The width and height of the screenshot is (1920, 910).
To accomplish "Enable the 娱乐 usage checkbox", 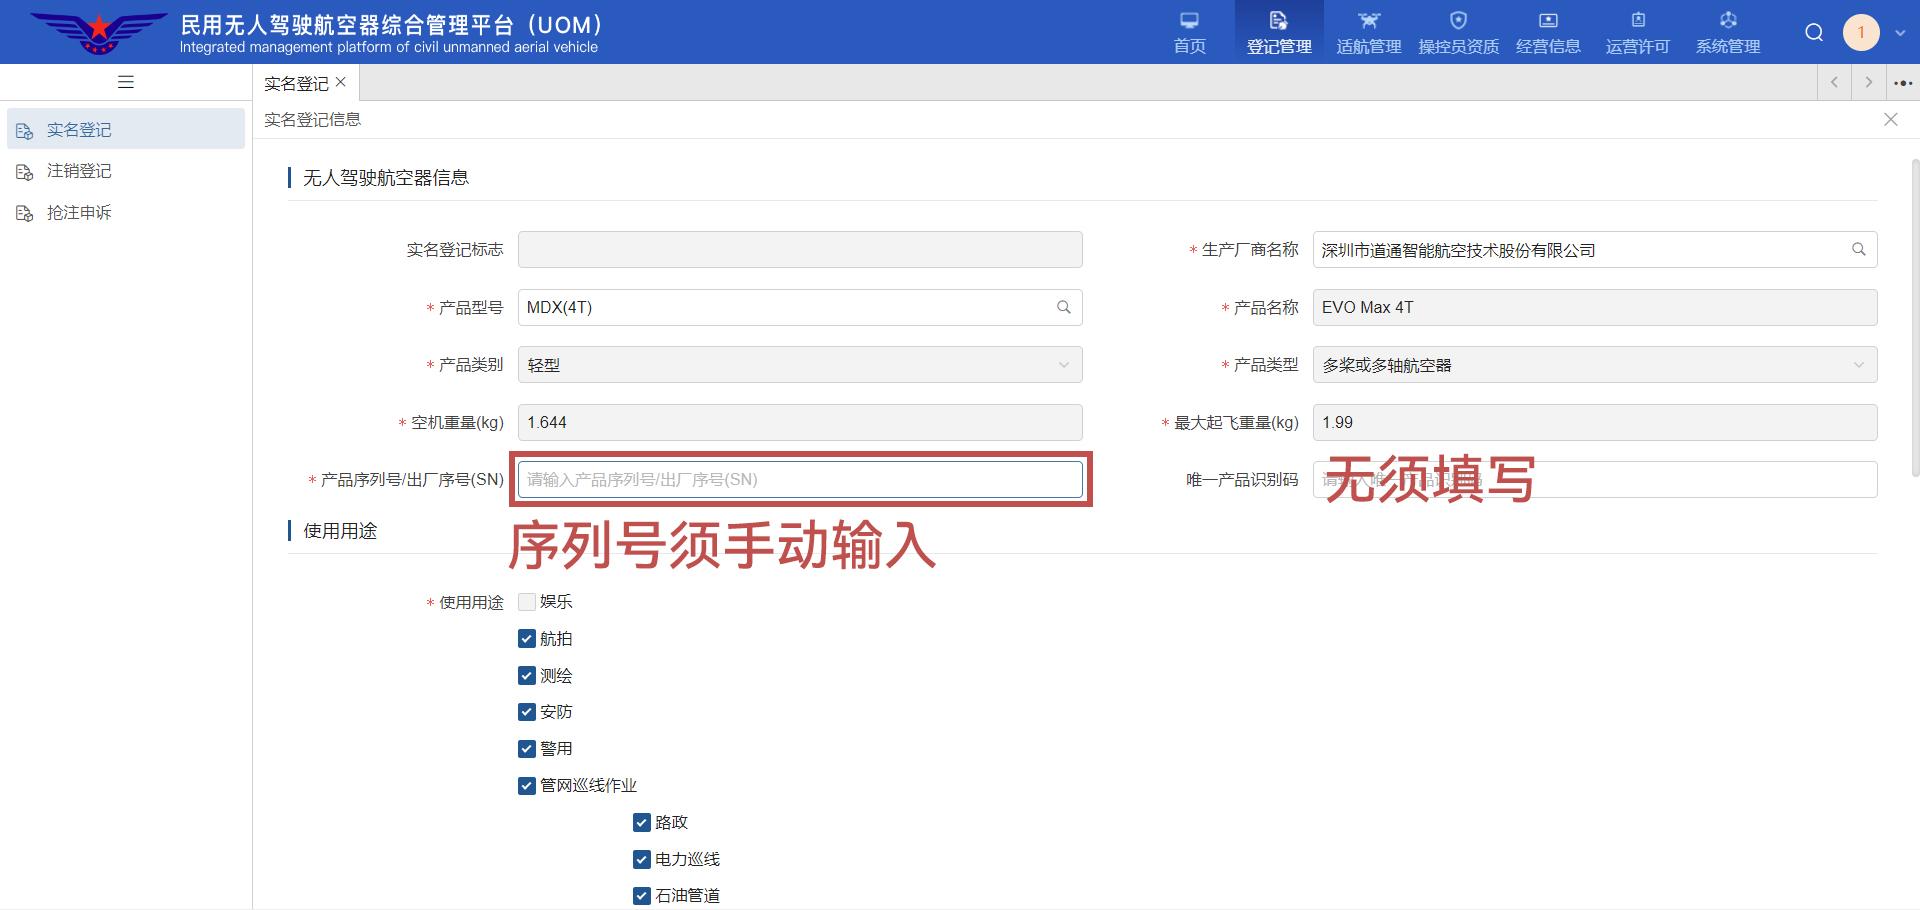I will [527, 602].
